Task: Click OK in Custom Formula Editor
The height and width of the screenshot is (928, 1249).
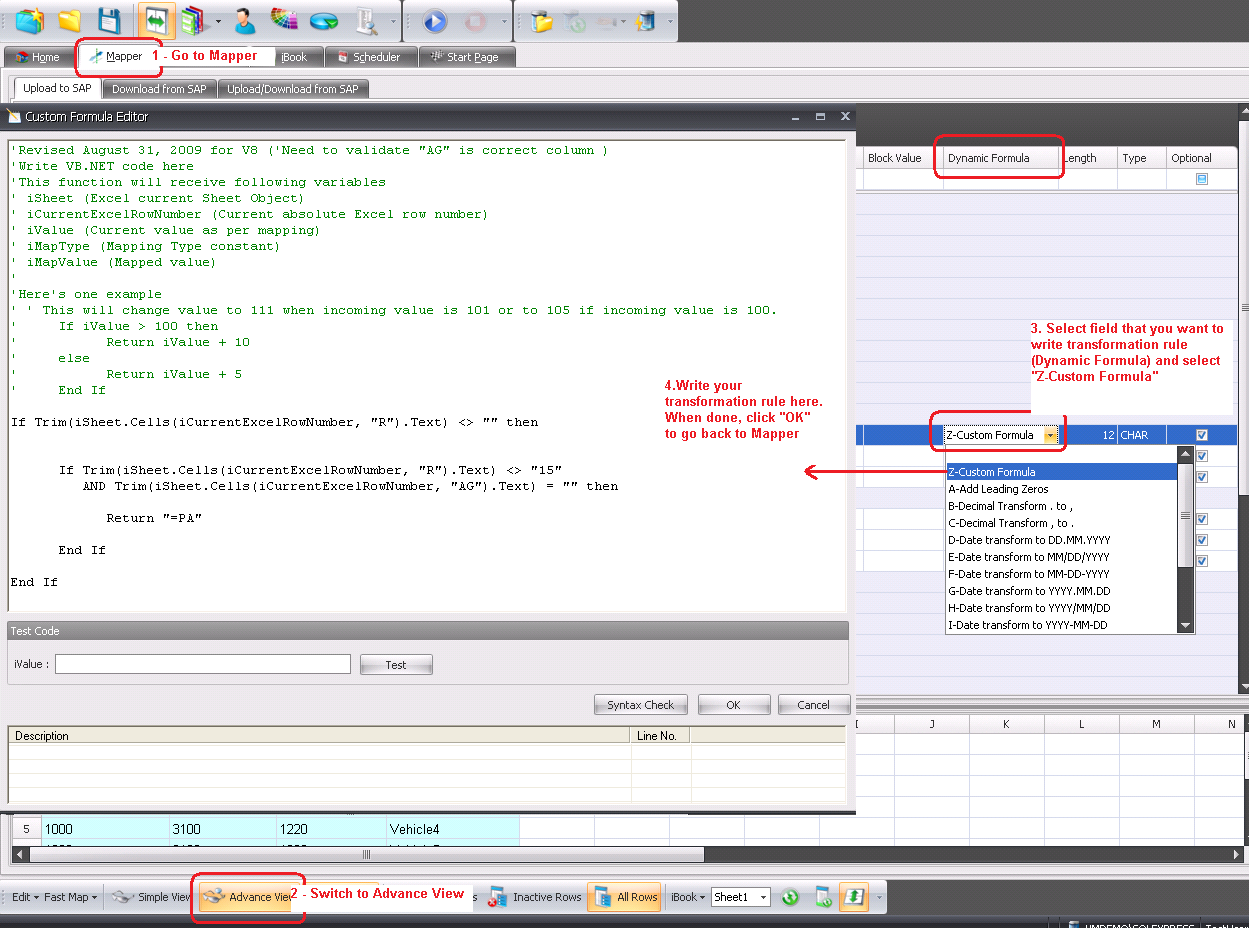Action: coord(733,705)
